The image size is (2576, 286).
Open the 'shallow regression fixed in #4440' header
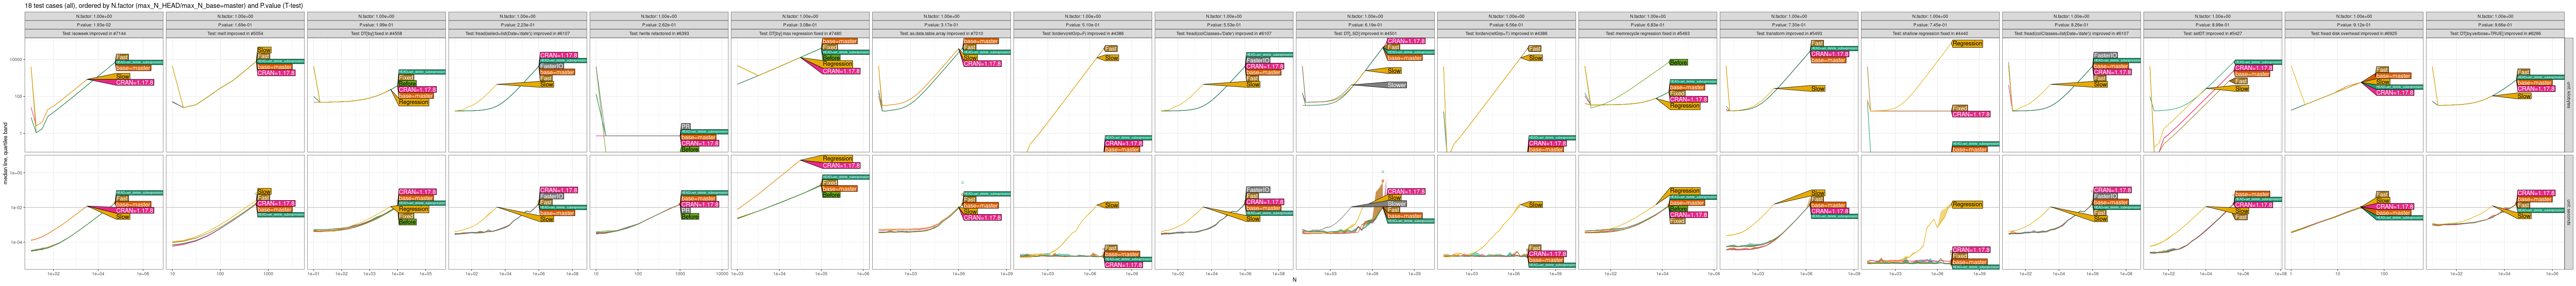[1930, 33]
